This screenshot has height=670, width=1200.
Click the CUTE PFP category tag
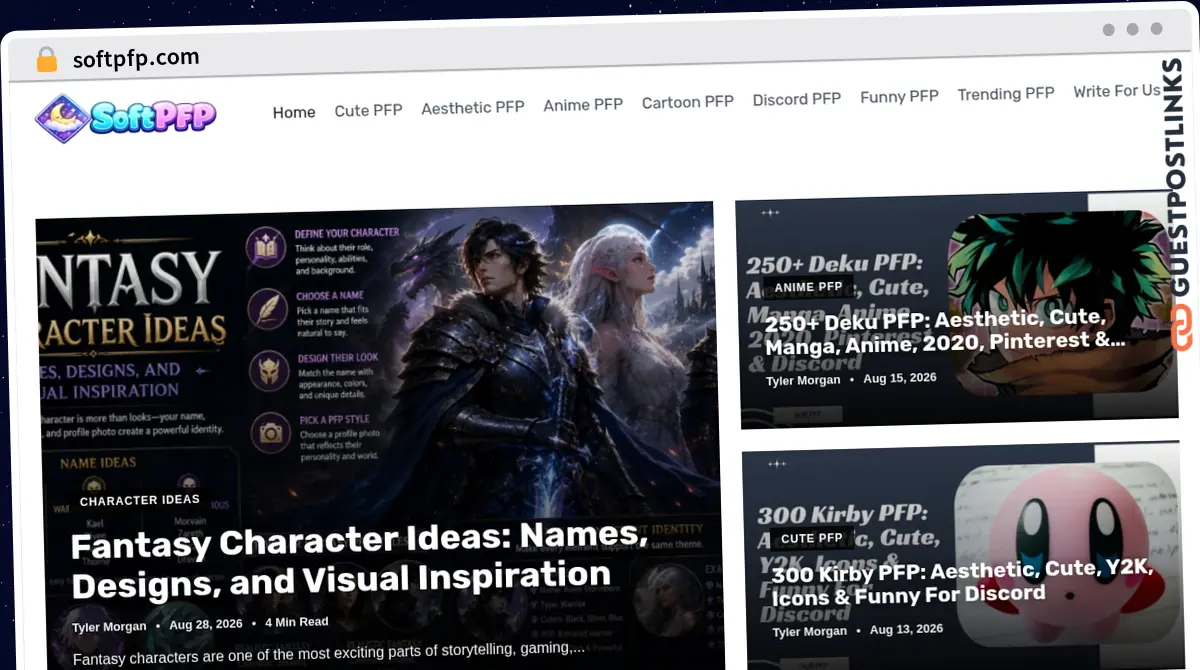tap(811, 538)
